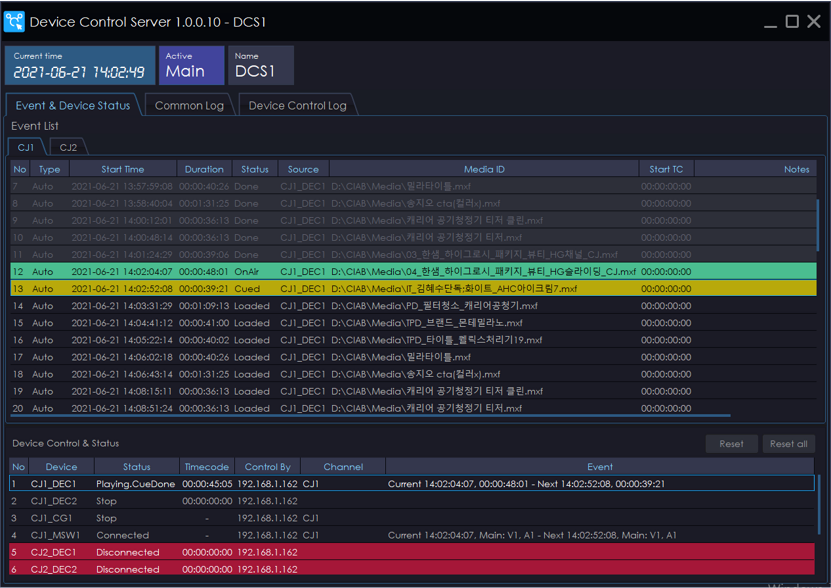Click the Active Main status panel

191,65
